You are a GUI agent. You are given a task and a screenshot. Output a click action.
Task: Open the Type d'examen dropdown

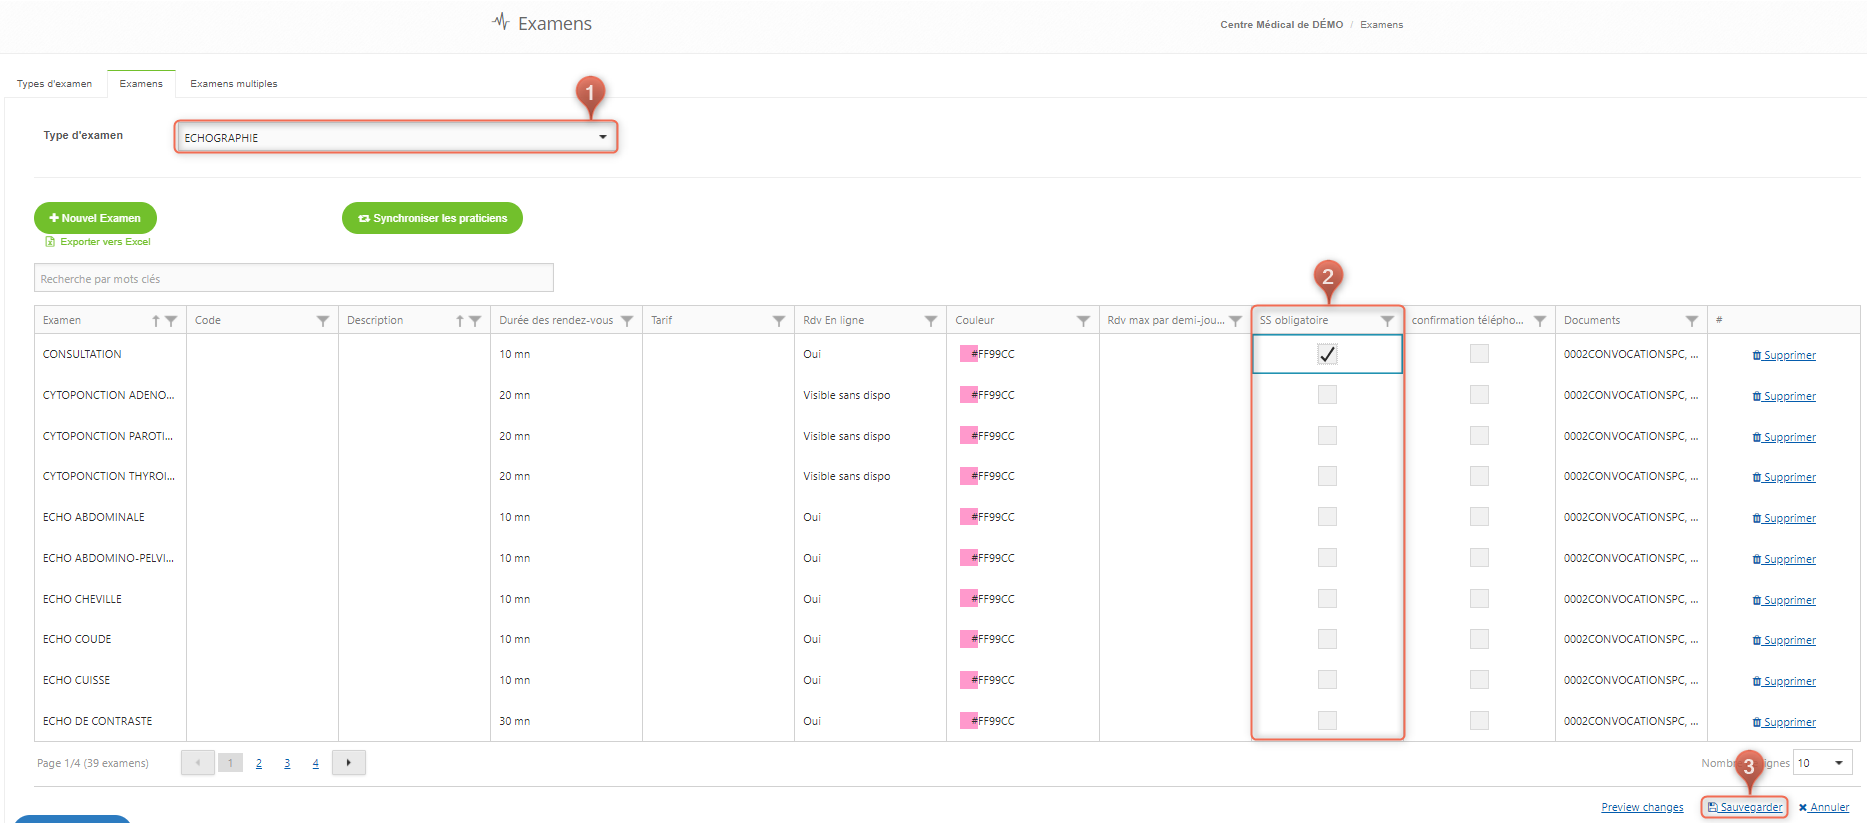(396, 137)
